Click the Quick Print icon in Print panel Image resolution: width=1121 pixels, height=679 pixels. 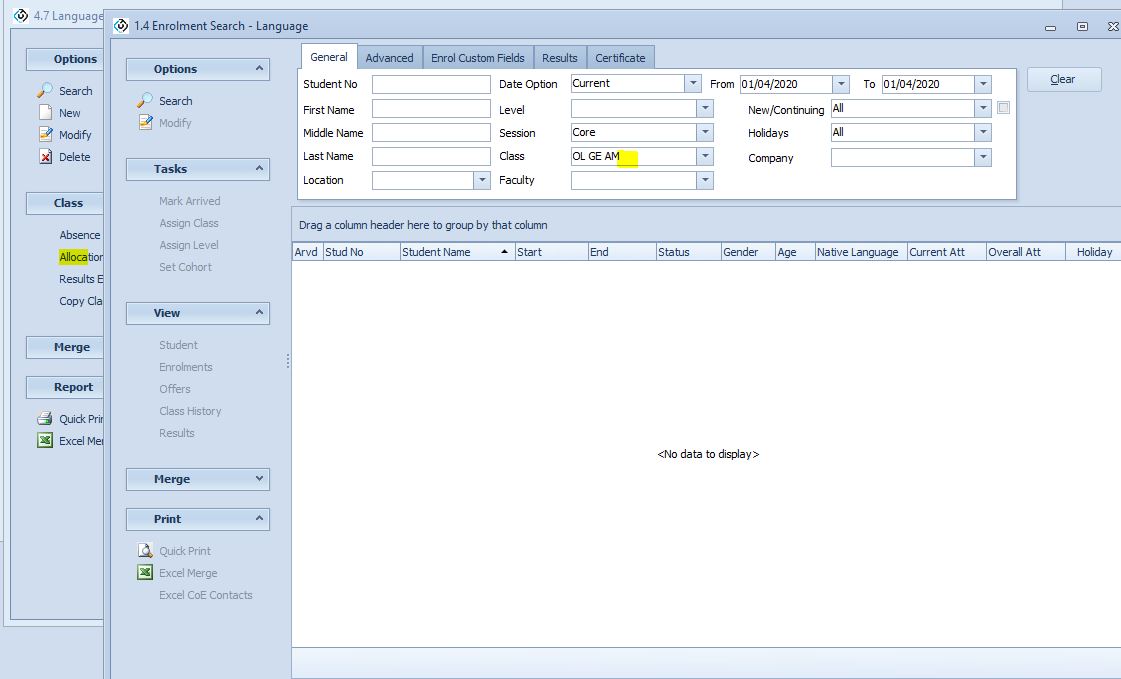pos(145,551)
